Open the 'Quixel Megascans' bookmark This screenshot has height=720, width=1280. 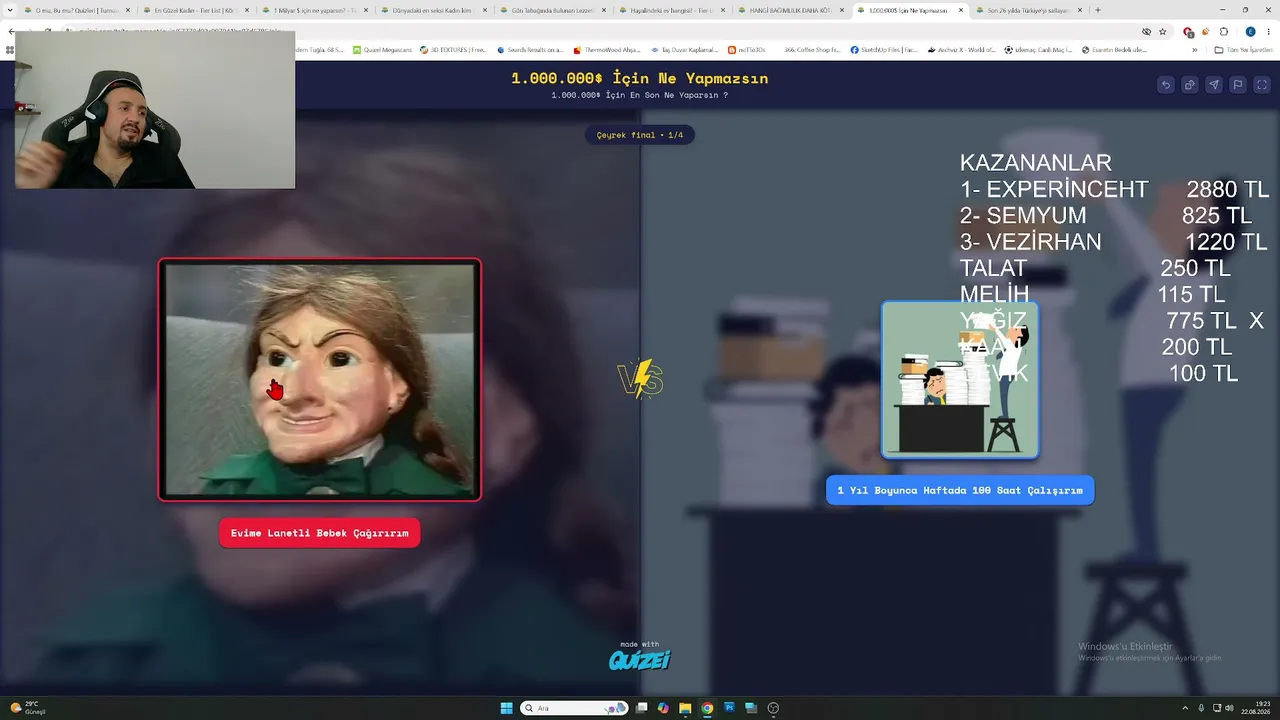[382, 49]
